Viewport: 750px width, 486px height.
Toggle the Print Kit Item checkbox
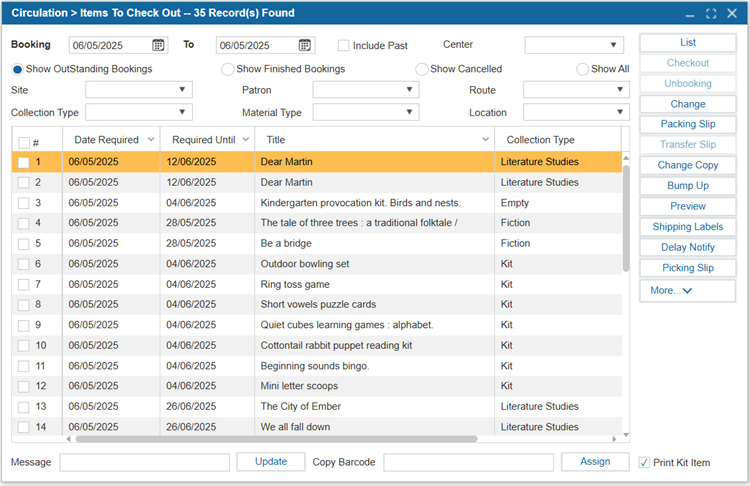(644, 462)
